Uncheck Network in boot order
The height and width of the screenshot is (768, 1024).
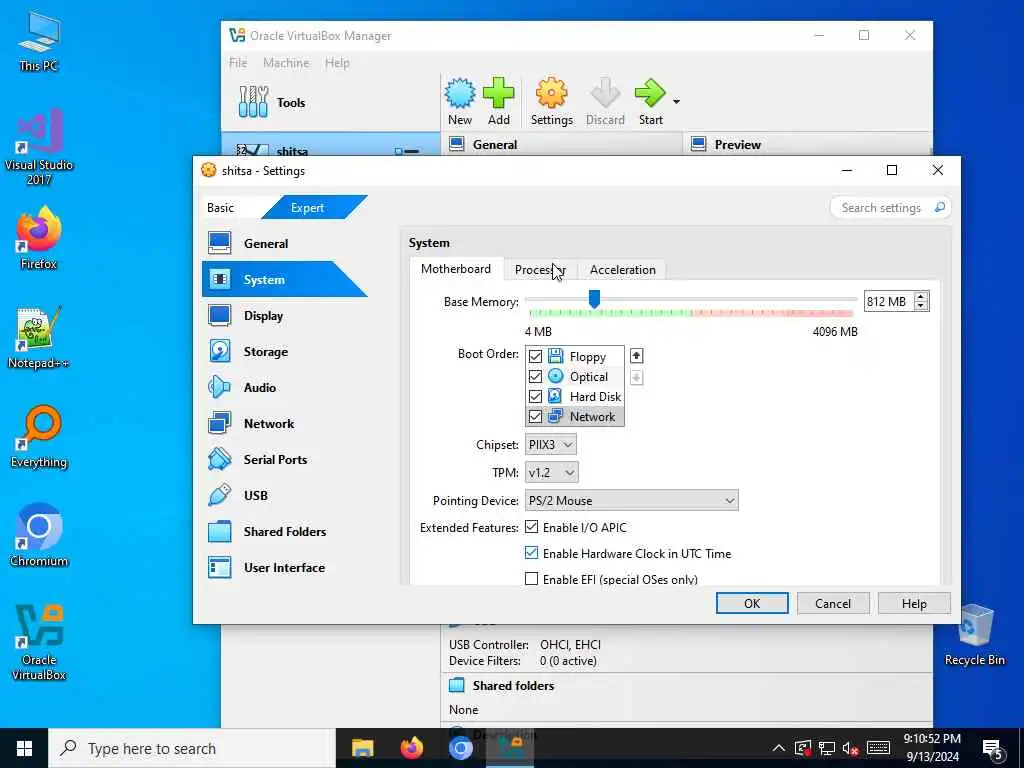pyautogui.click(x=536, y=417)
